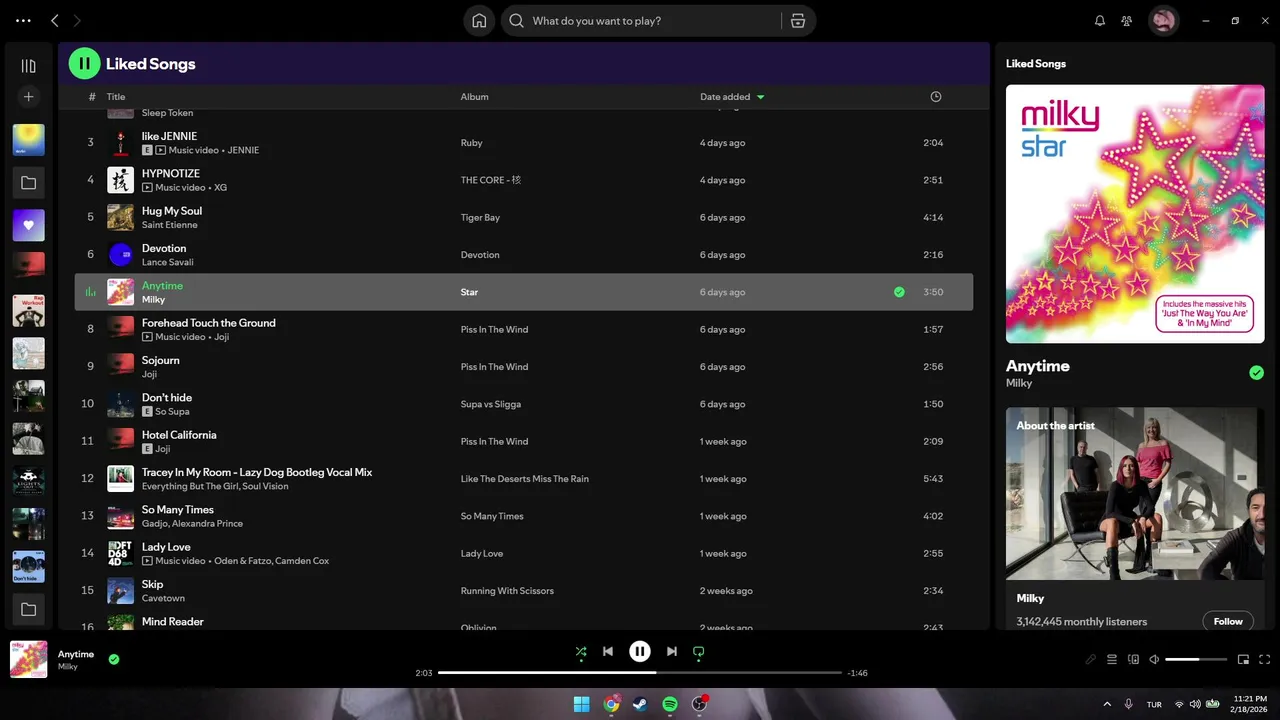Screen dimensions: 1280x720
Task: Select the Lady Love track
Action: 524,553
